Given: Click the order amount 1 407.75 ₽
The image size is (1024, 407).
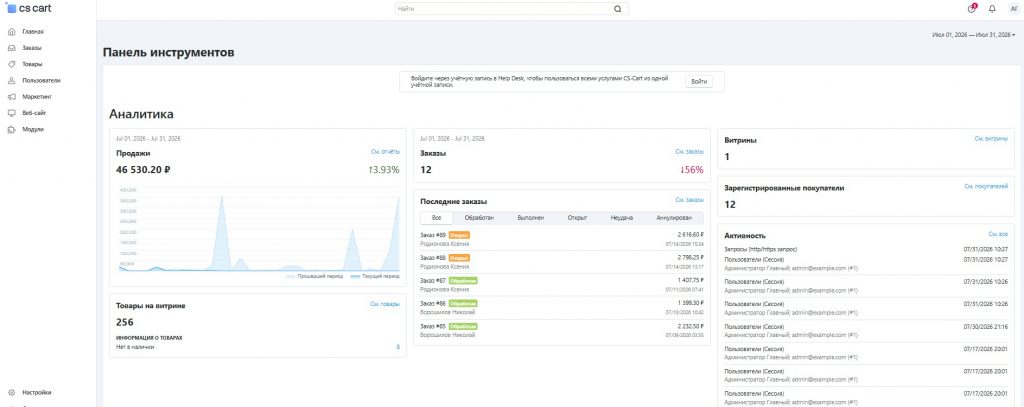Looking at the screenshot, I should coord(688,280).
